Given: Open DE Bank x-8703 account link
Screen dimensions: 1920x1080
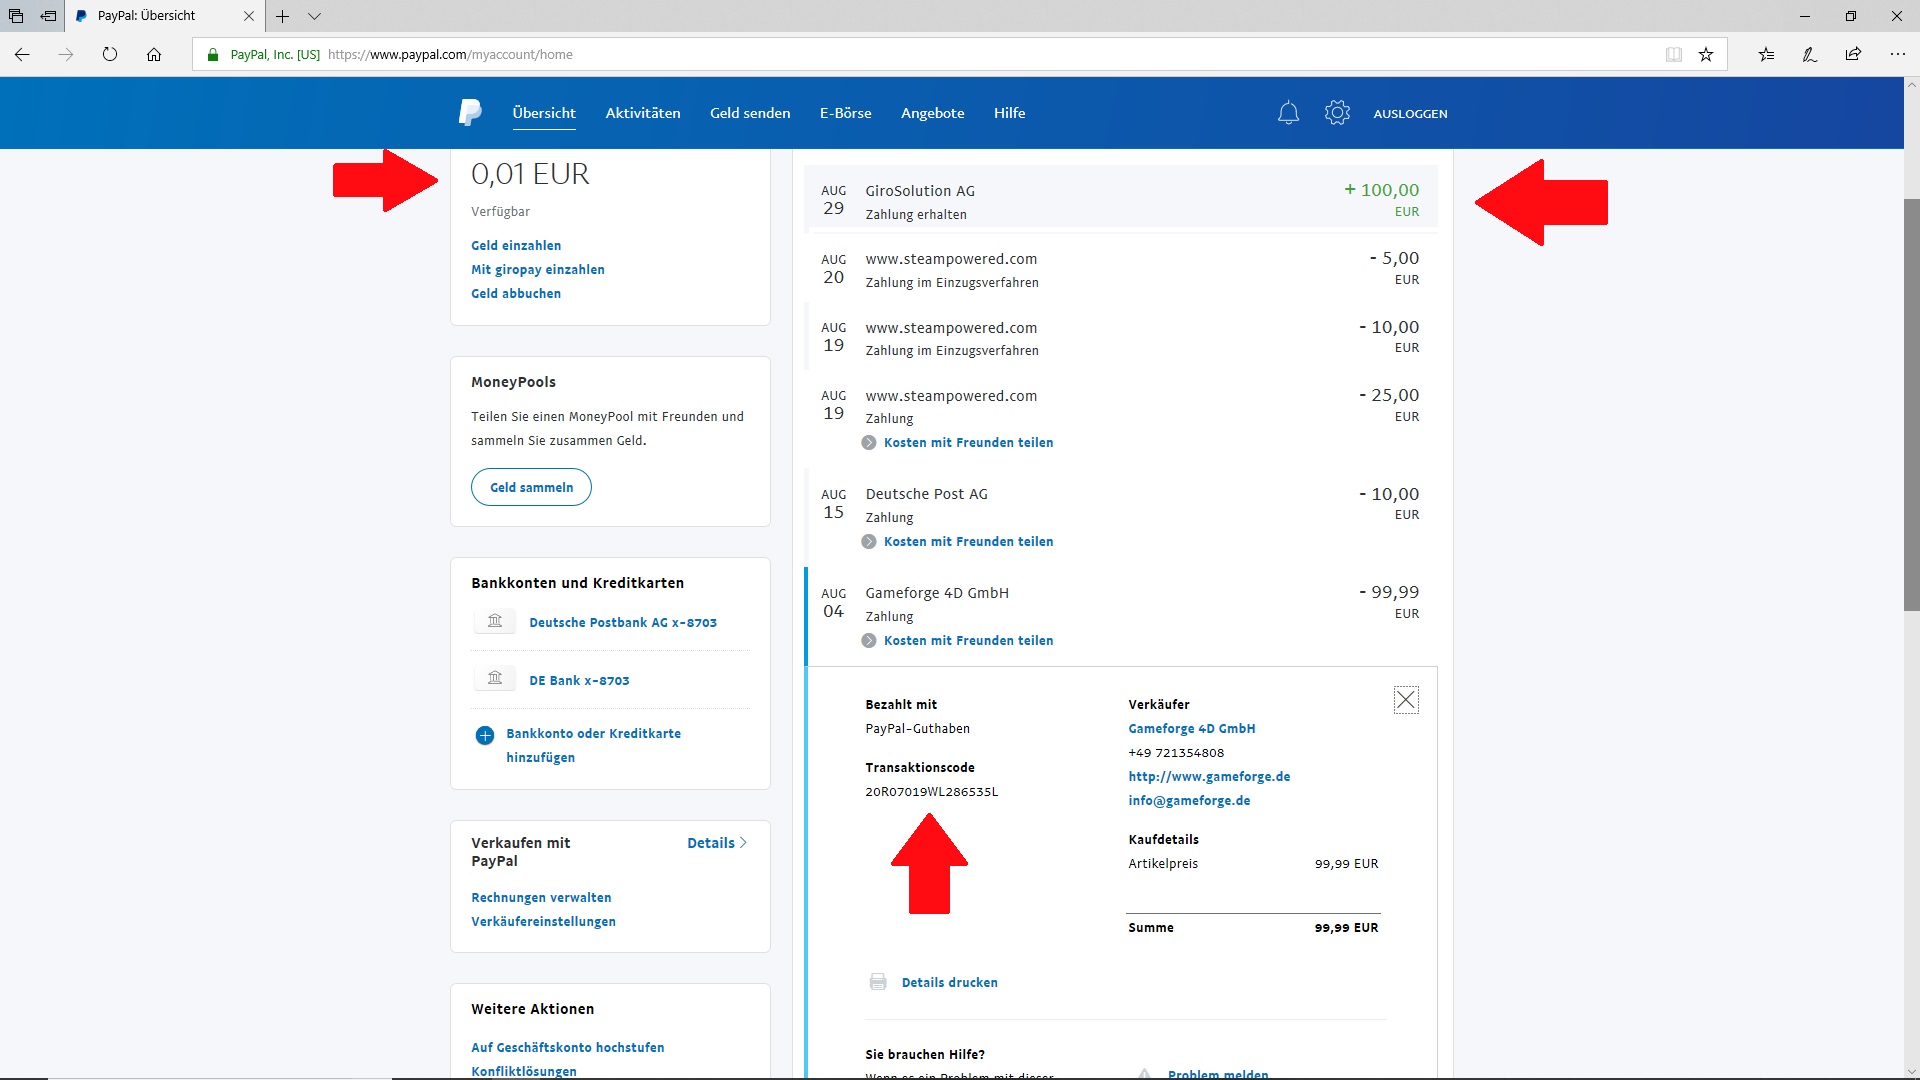Looking at the screenshot, I should tap(579, 680).
